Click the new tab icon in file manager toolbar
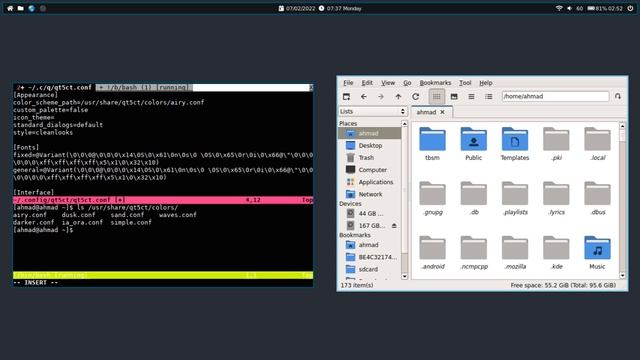 [346, 97]
